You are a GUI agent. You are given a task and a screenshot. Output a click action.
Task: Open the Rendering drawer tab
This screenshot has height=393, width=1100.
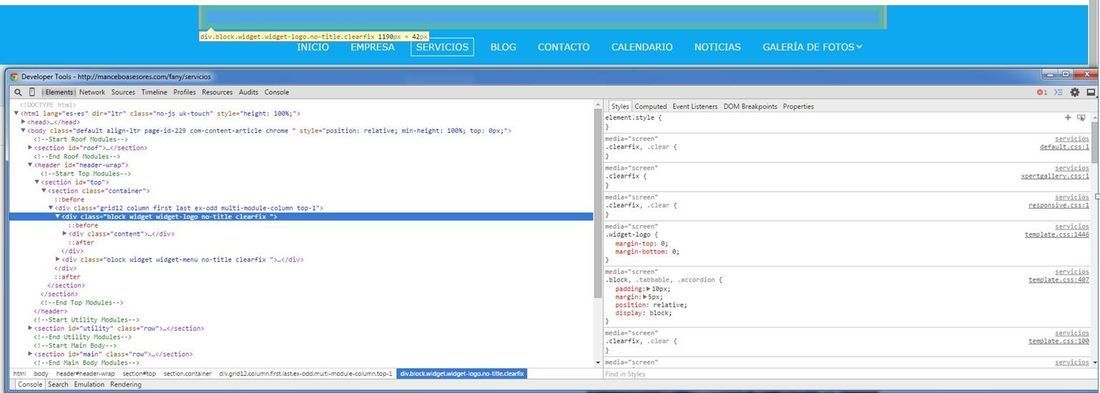pos(126,385)
